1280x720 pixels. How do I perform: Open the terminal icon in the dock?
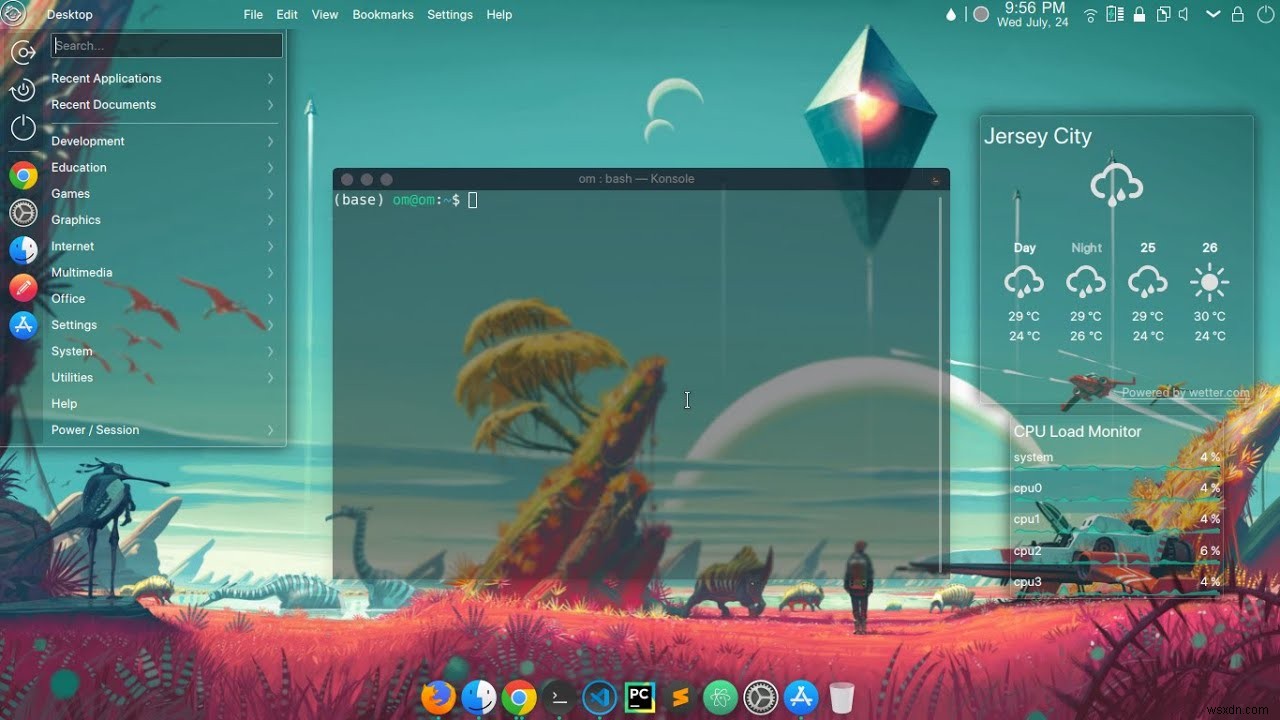[558, 697]
